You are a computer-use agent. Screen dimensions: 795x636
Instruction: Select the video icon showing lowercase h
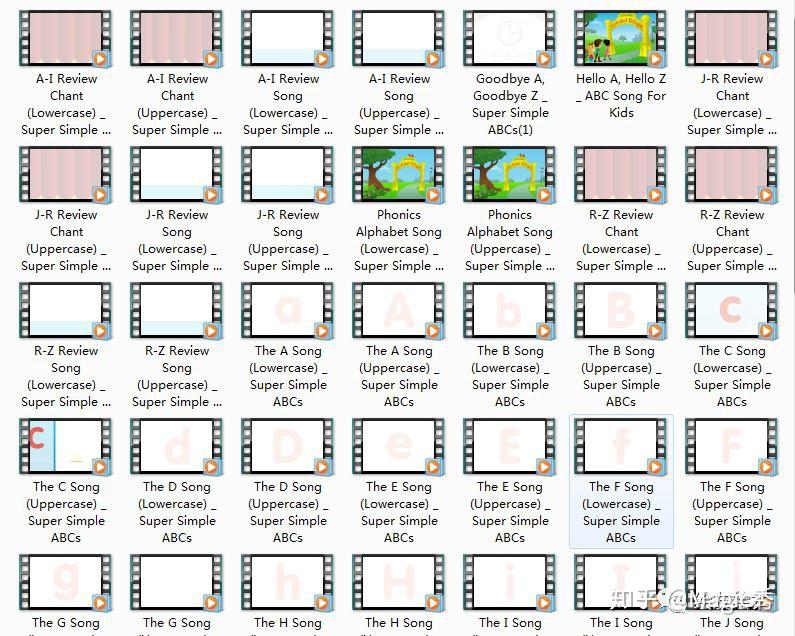click(287, 582)
